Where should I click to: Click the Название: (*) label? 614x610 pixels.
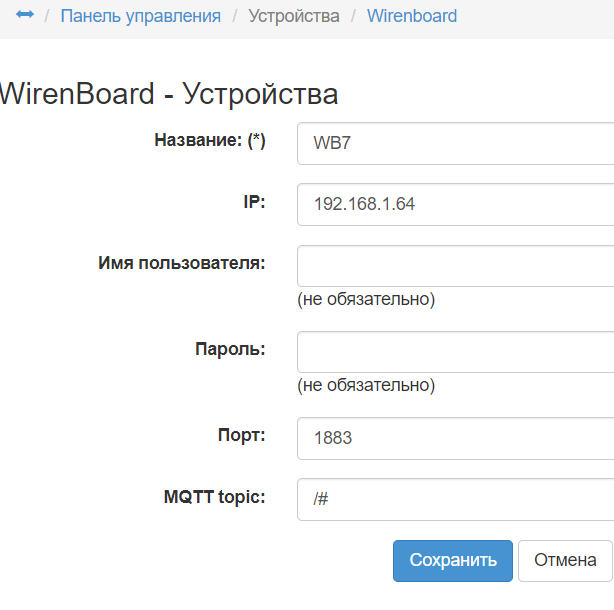[x=210, y=140]
